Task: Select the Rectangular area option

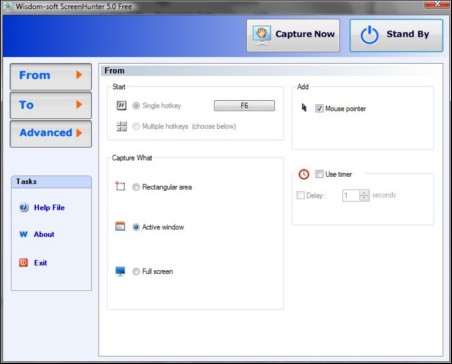Action: coord(136,187)
